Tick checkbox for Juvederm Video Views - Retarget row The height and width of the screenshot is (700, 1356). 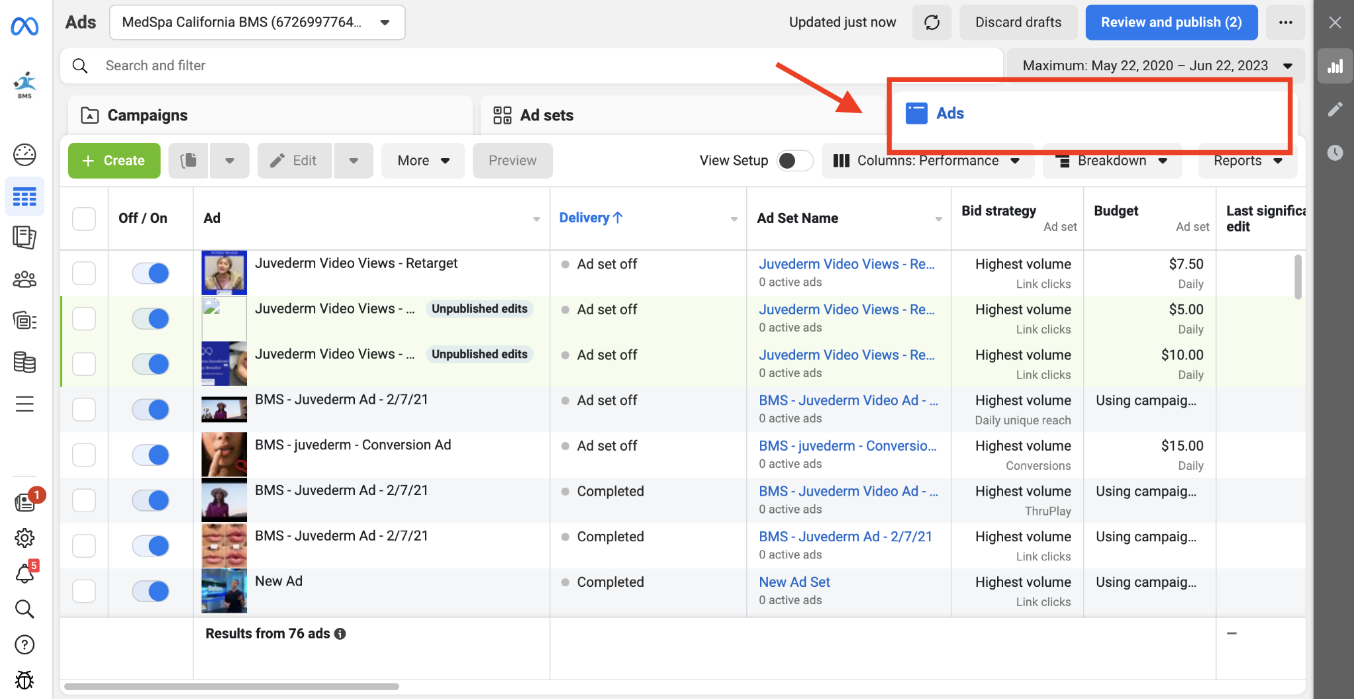point(84,273)
